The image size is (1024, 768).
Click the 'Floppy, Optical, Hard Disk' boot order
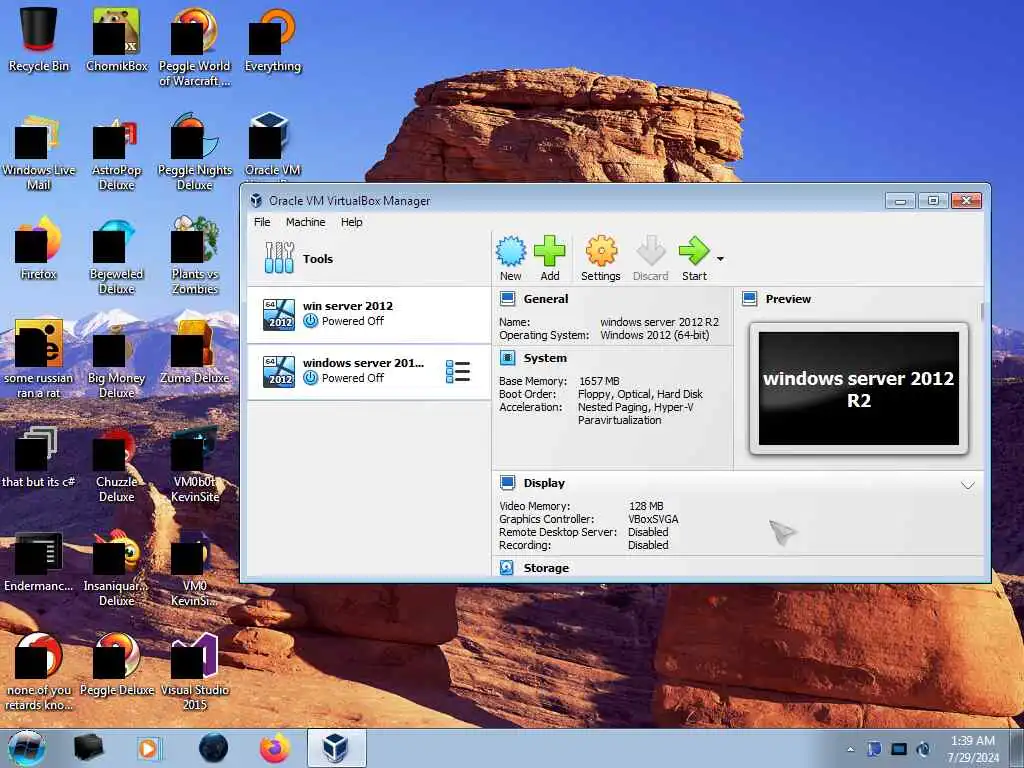point(640,394)
